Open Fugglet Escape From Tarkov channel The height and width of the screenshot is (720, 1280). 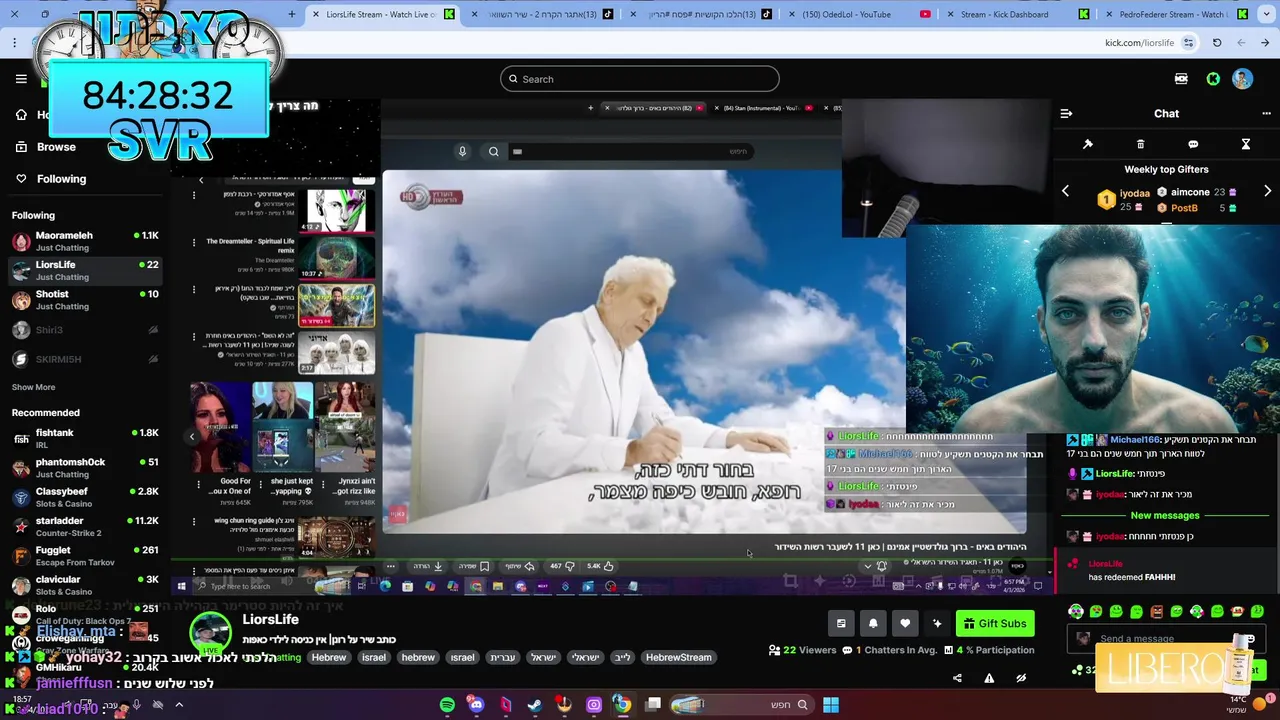pos(85,555)
